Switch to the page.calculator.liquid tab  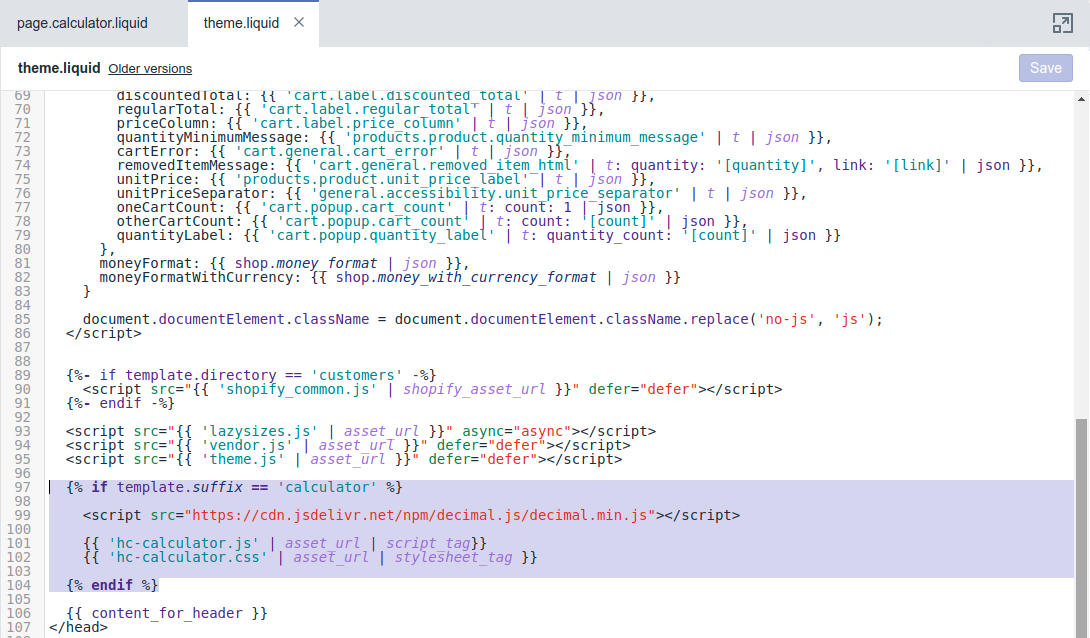click(82, 23)
